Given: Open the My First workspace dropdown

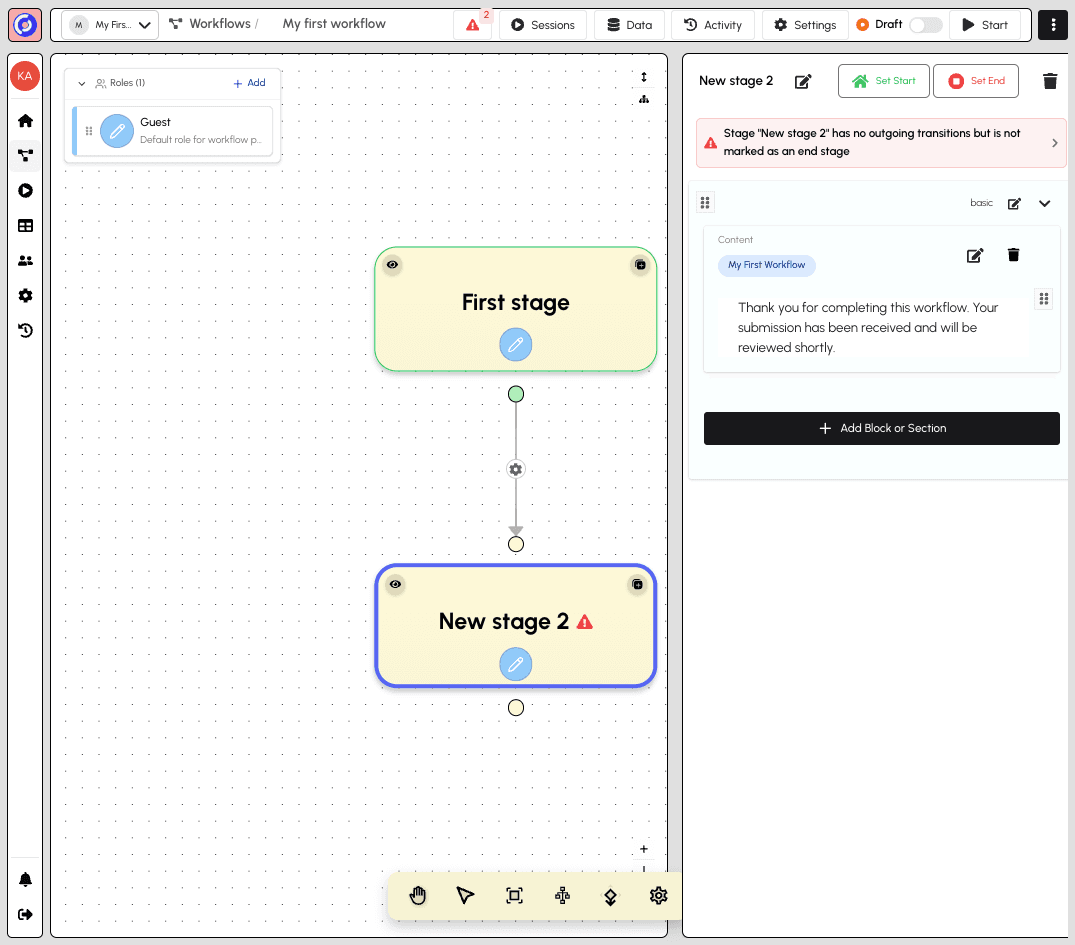Looking at the screenshot, I should (110, 25).
